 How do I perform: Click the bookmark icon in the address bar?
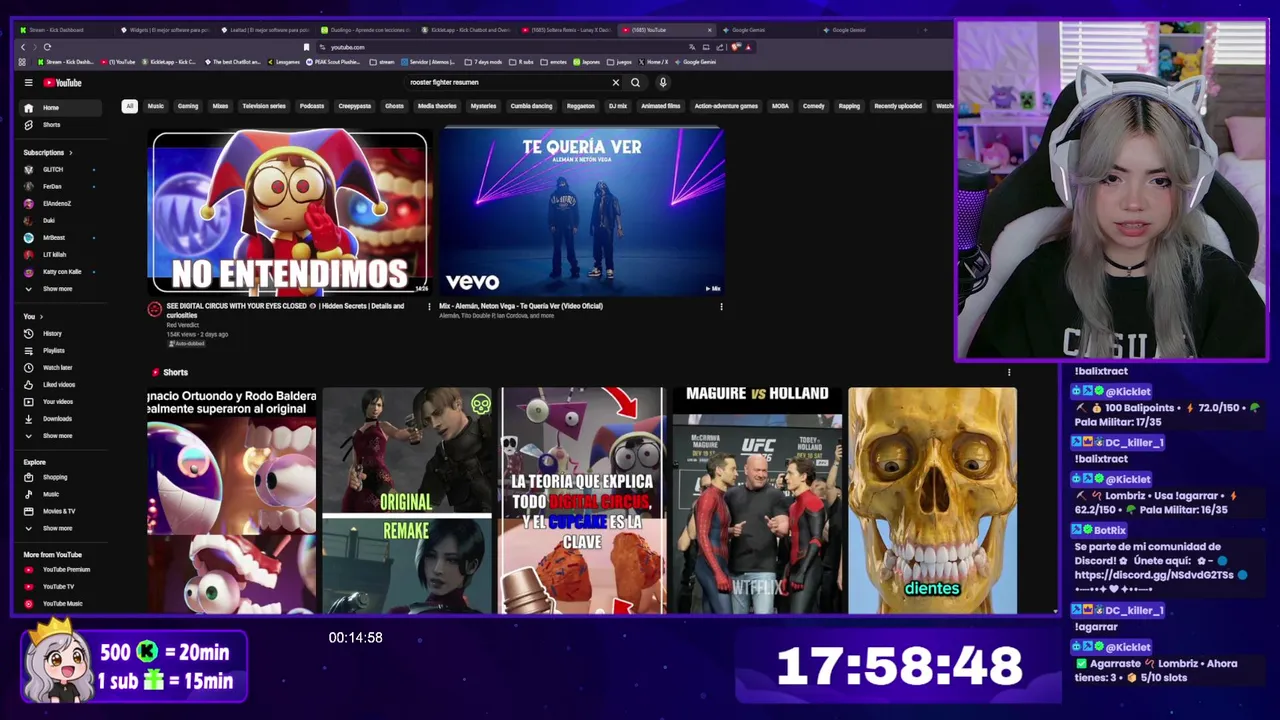point(306,47)
